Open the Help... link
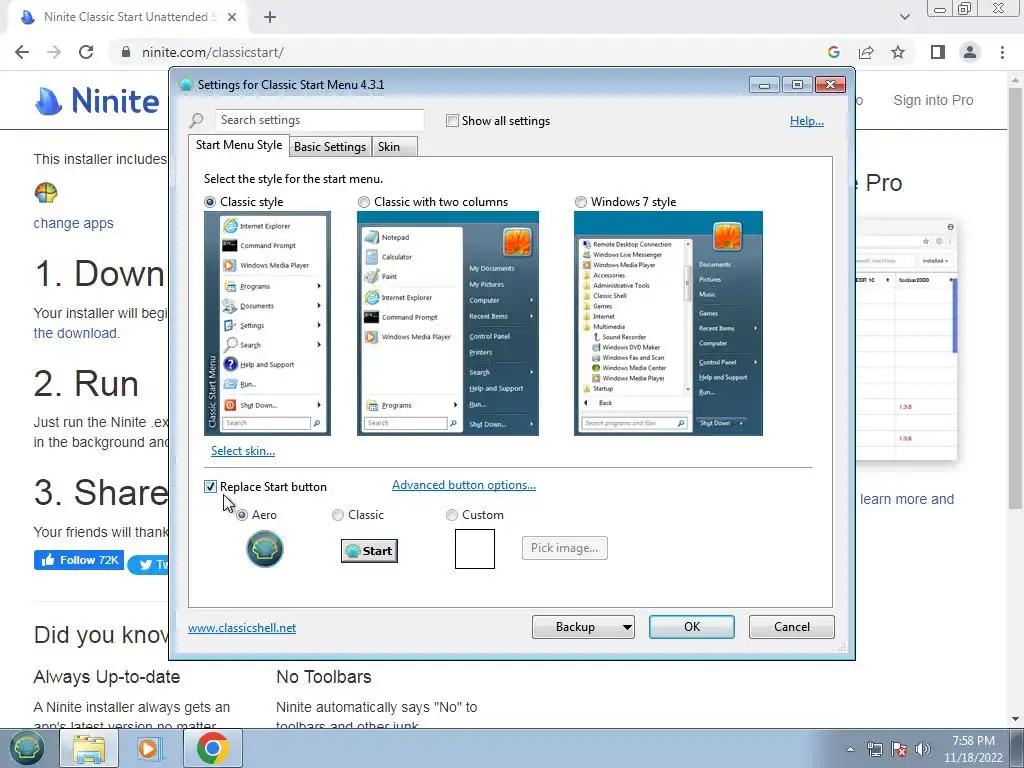 pyautogui.click(x=807, y=121)
